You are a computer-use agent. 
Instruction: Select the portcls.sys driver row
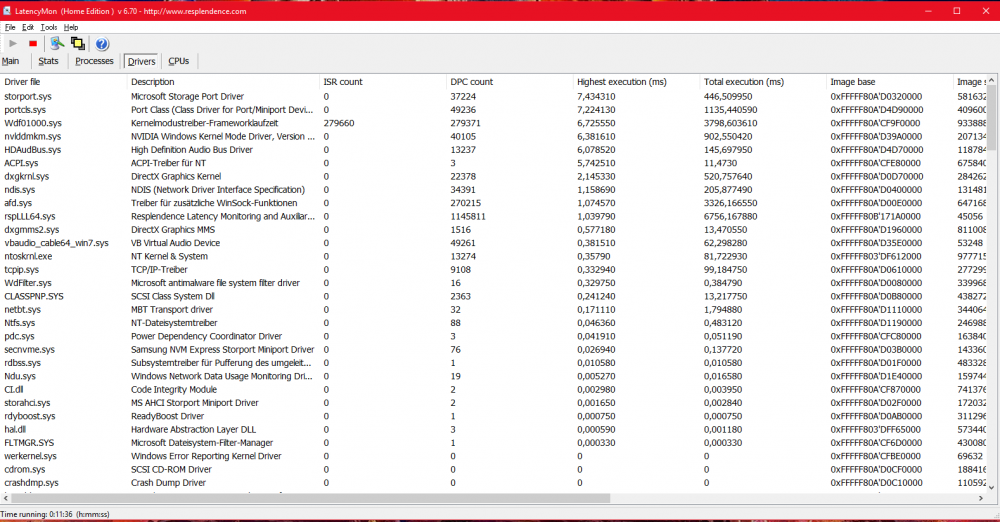coord(494,110)
